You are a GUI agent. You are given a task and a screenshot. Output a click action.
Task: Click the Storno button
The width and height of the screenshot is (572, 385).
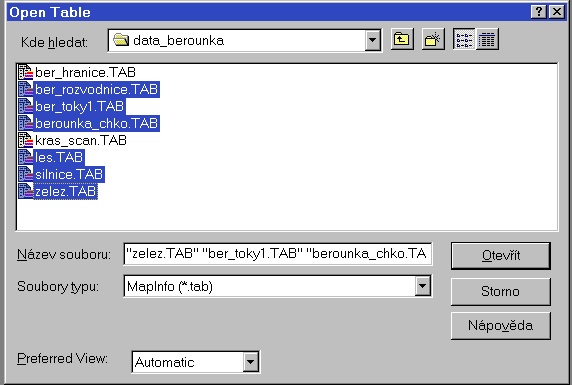pos(501,291)
